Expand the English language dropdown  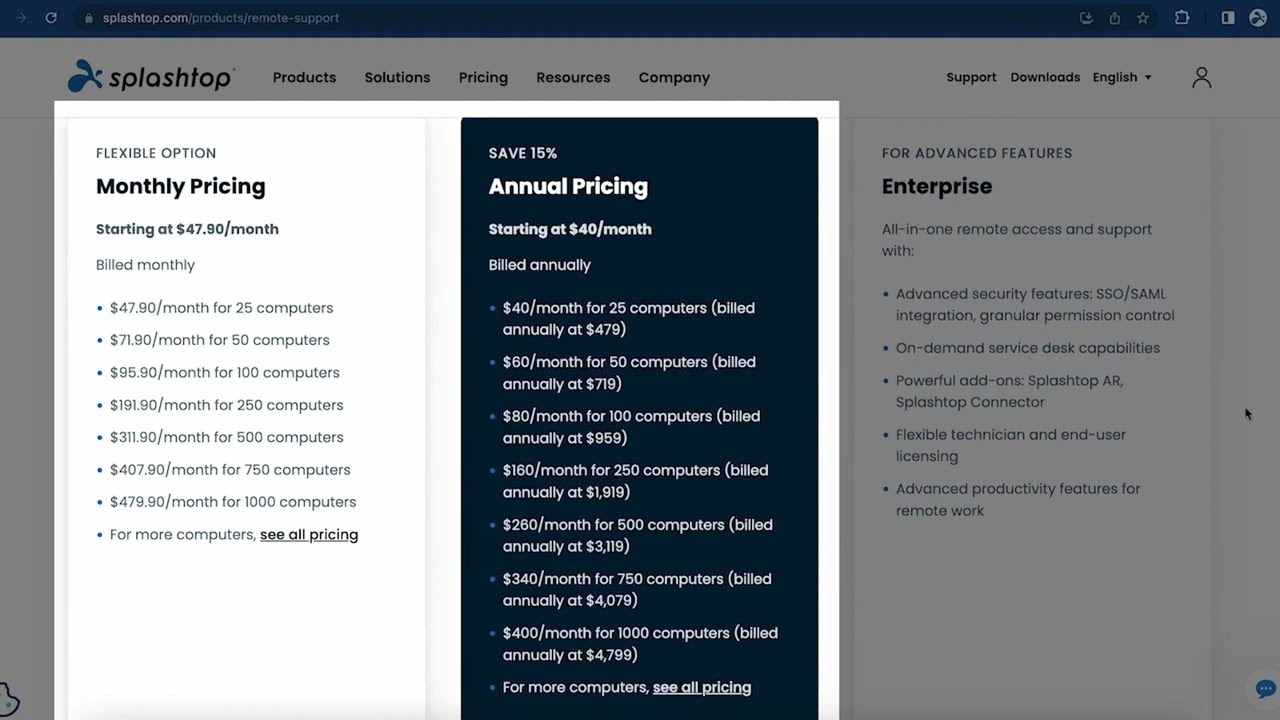[x=1122, y=77]
